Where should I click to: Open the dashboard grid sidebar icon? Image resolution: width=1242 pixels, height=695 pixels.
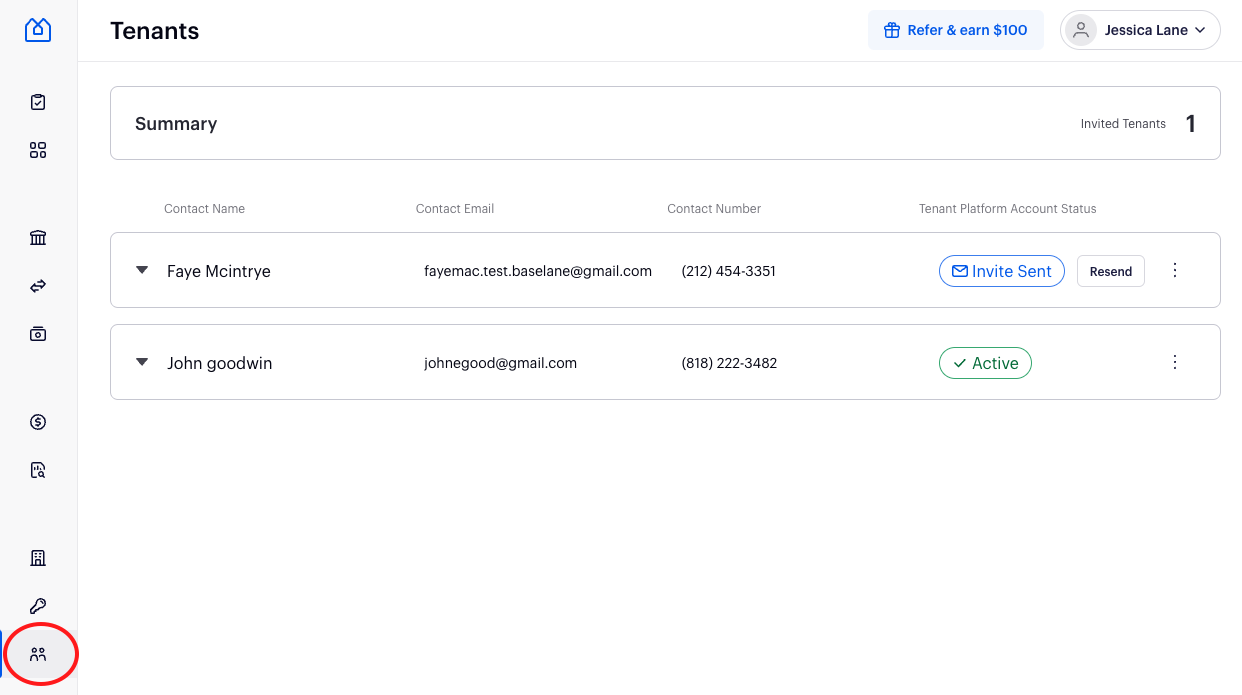pyautogui.click(x=38, y=150)
